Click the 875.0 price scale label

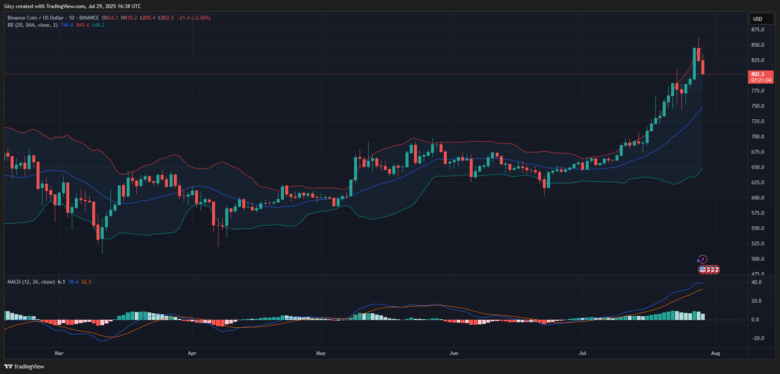[759, 30]
